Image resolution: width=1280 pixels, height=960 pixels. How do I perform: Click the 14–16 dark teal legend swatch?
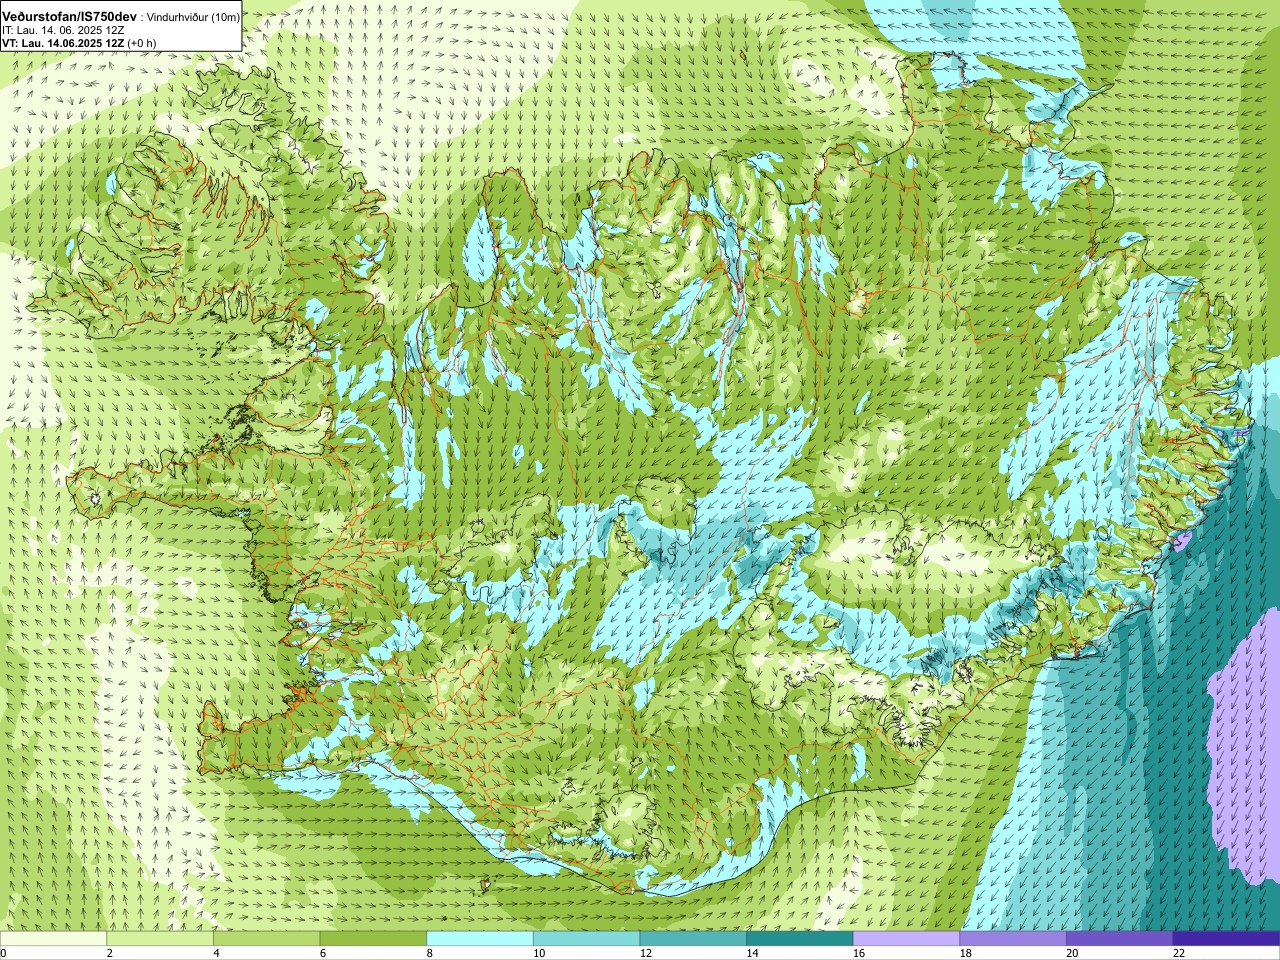click(800, 939)
